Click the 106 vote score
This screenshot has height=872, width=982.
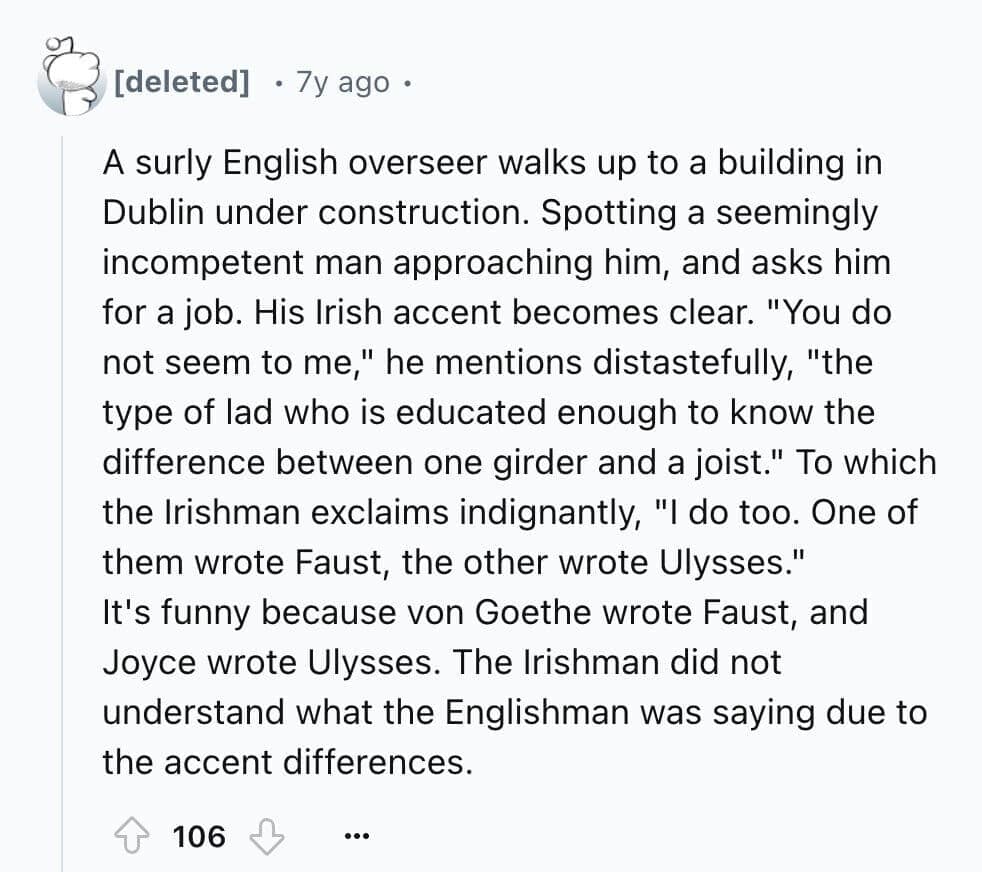[x=199, y=835]
